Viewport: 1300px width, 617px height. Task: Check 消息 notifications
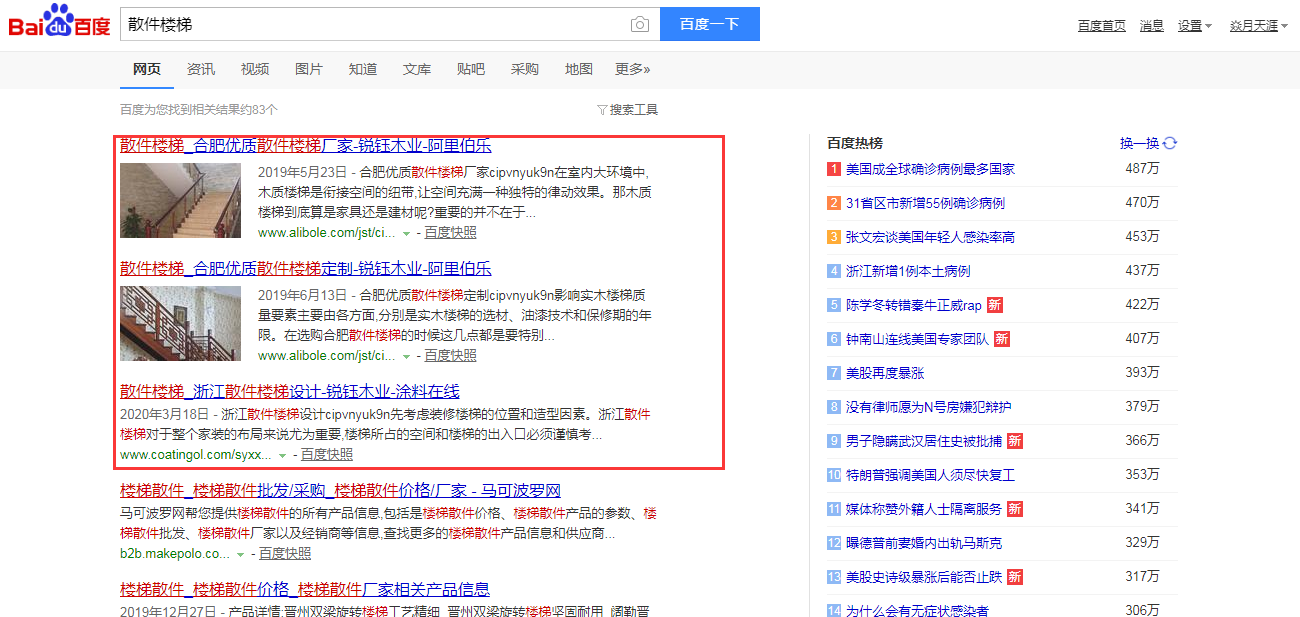1151,25
